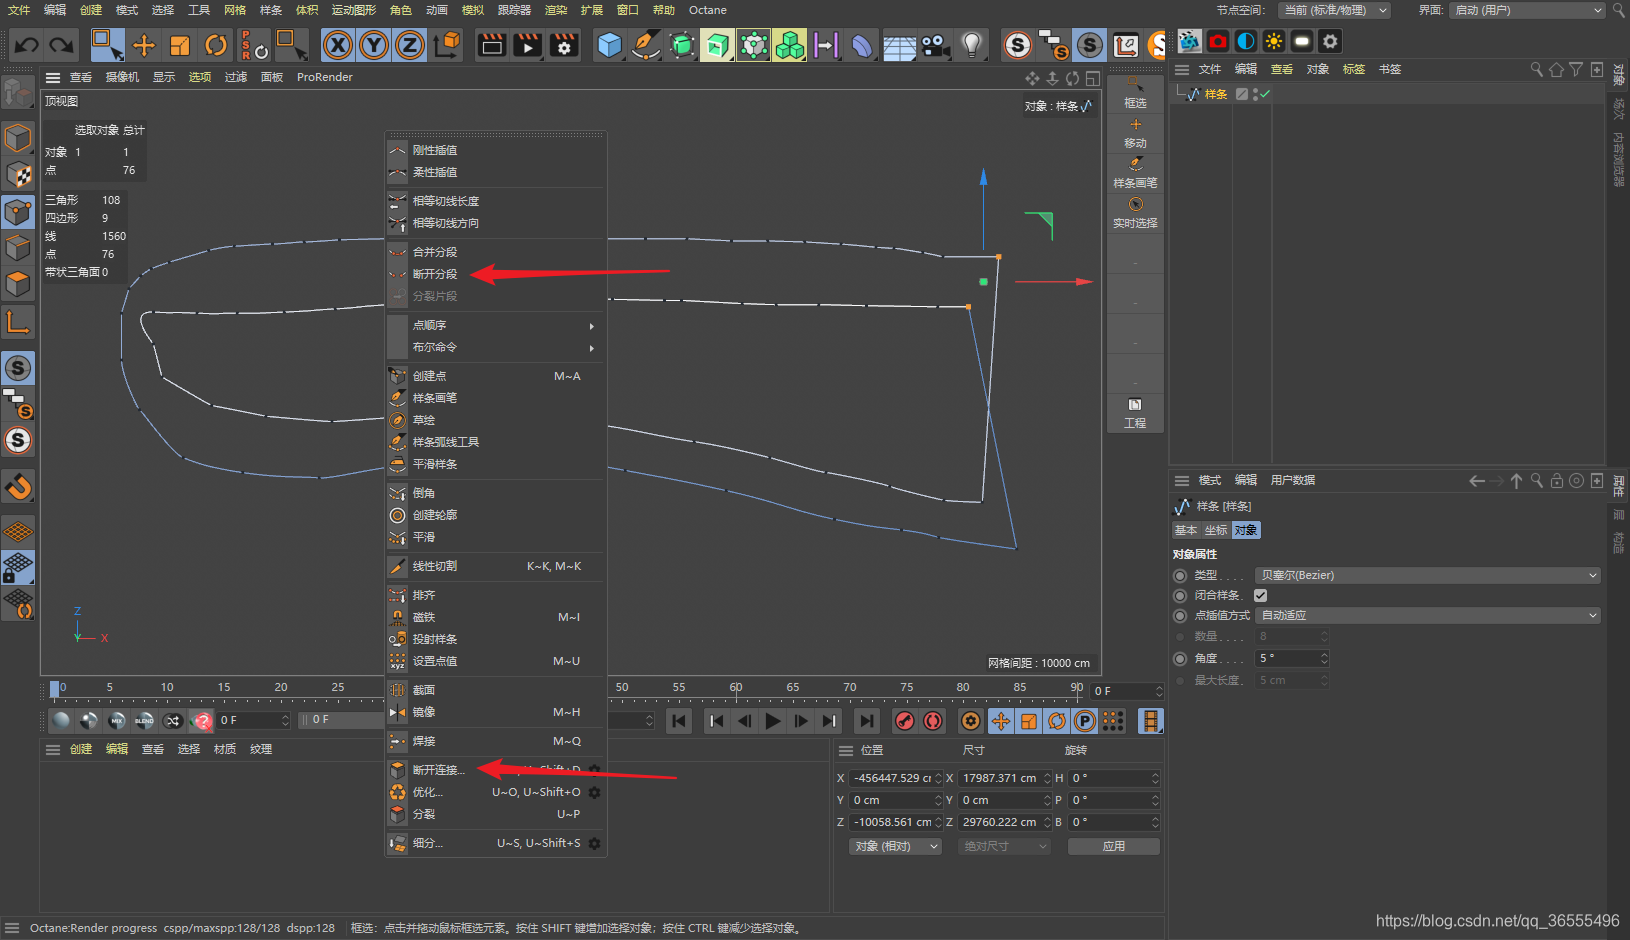Click the coordinate system cube icon
Image resolution: width=1630 pixels, height=940 pixels.
point(448,45)
